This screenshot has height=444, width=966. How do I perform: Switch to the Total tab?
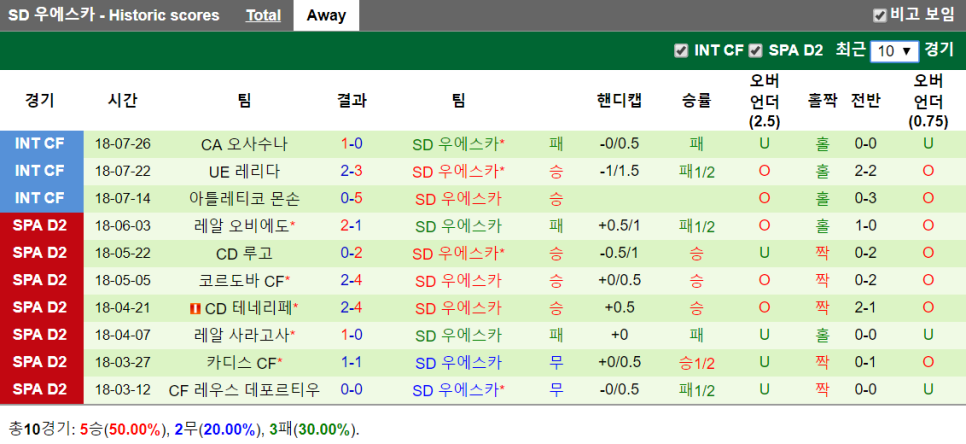[264, 15]
